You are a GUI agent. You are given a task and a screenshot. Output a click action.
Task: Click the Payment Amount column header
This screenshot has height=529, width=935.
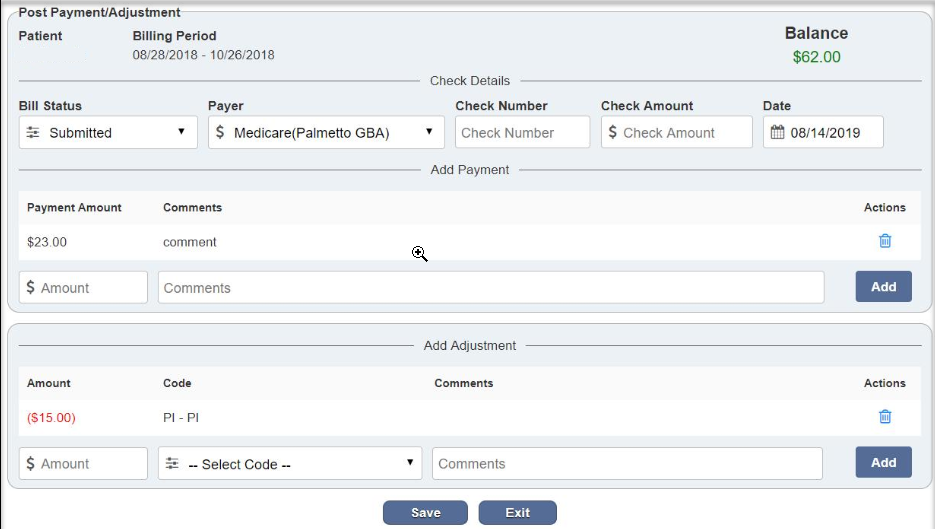point(74,208)
